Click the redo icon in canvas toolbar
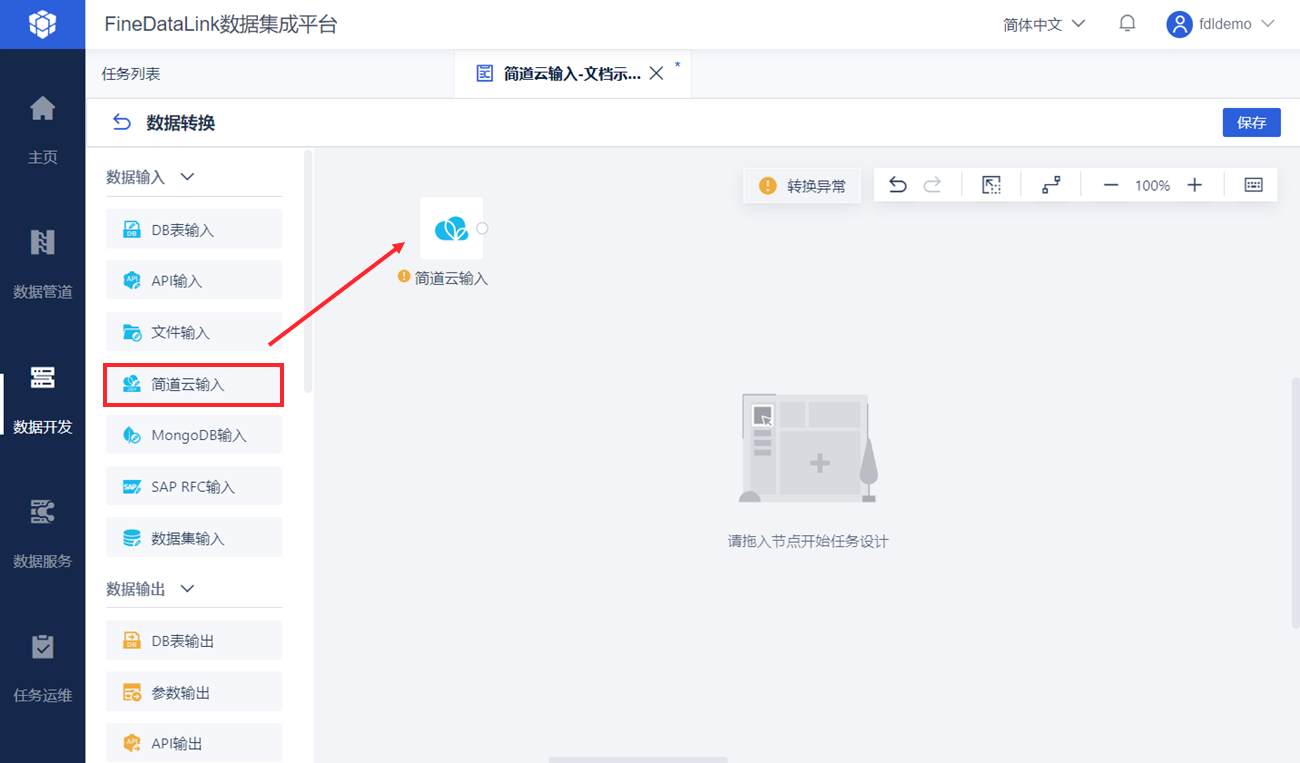The height and width of the screenshot is (763, 1300). point(932,185)
